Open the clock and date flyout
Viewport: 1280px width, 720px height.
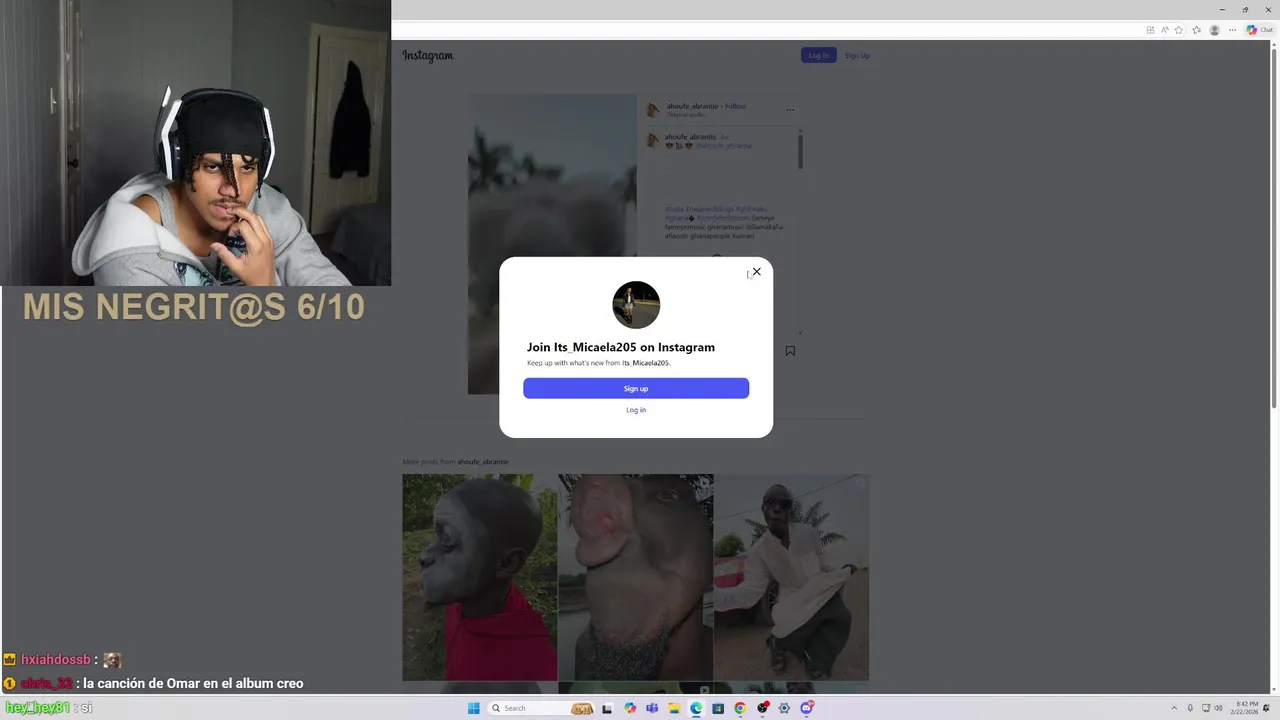(x=1245, y=708)
